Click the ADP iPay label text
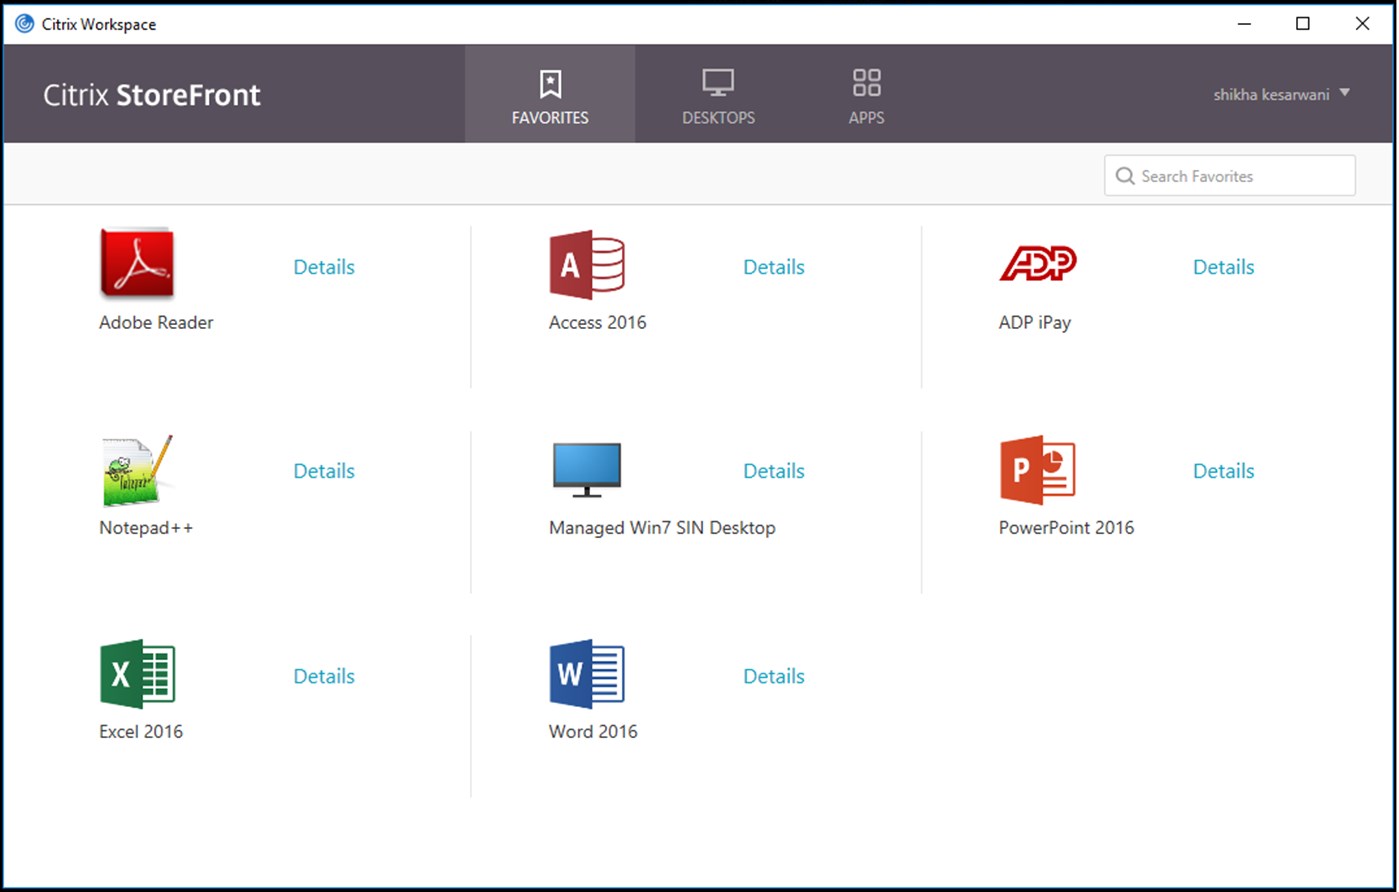The height and width of the screenshot is (892, 1399). click(x=1035, y=323)
